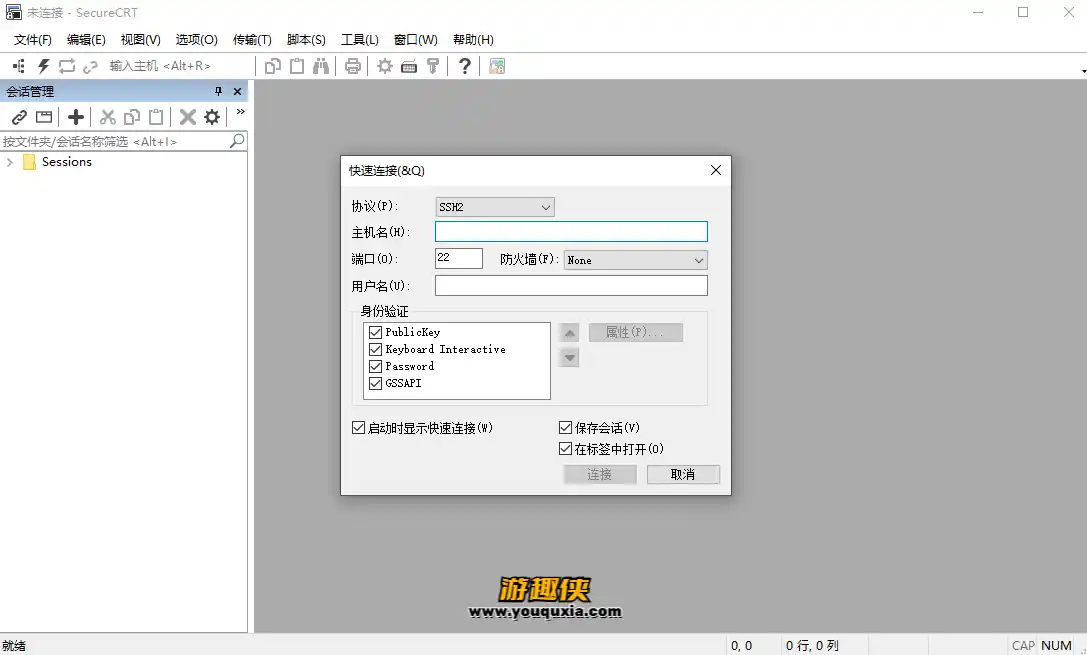The width and height of the screenshot is (1087, 655).
Task: Open Properties gear in session manager toolbar
Action: pyautogui.click(x=212, y=117)
